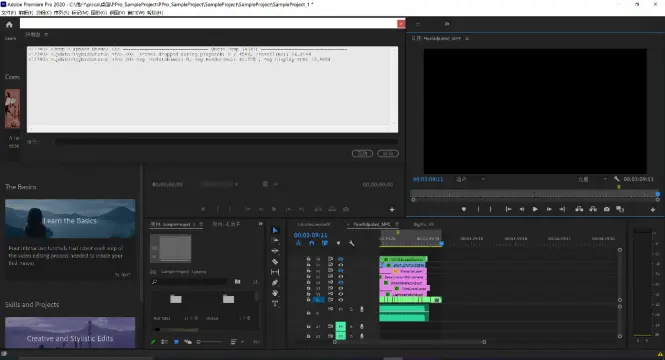Step forward one frame in Program Monitor
This screenshot has height=360, width=665.
549,209
